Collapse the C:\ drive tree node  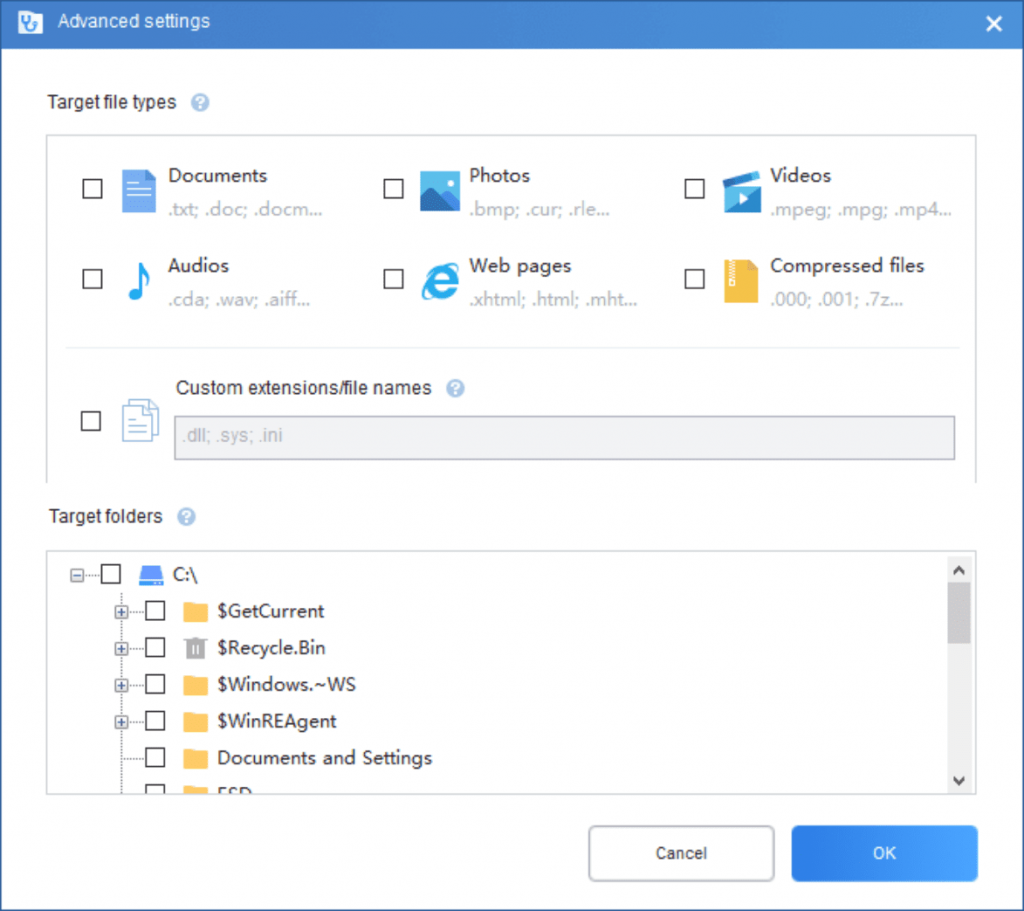pyautogui.click(x=77, y=575)
